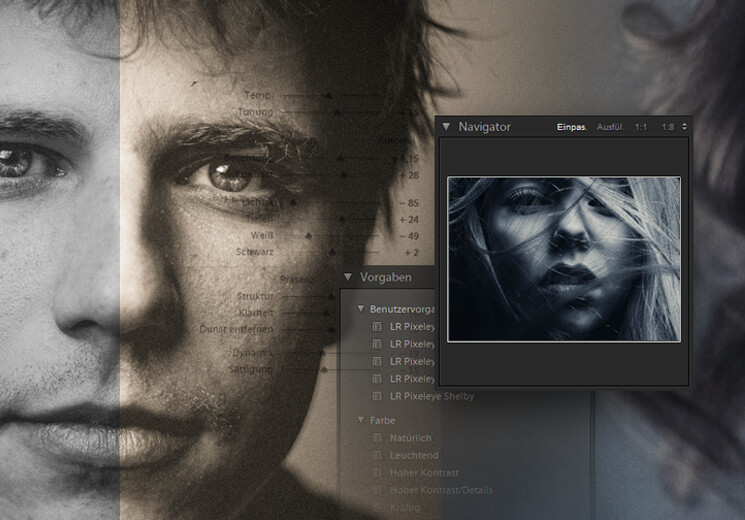Click the Belichtung slider handle
Screen dimensions: 745x520
click(340, 158)
